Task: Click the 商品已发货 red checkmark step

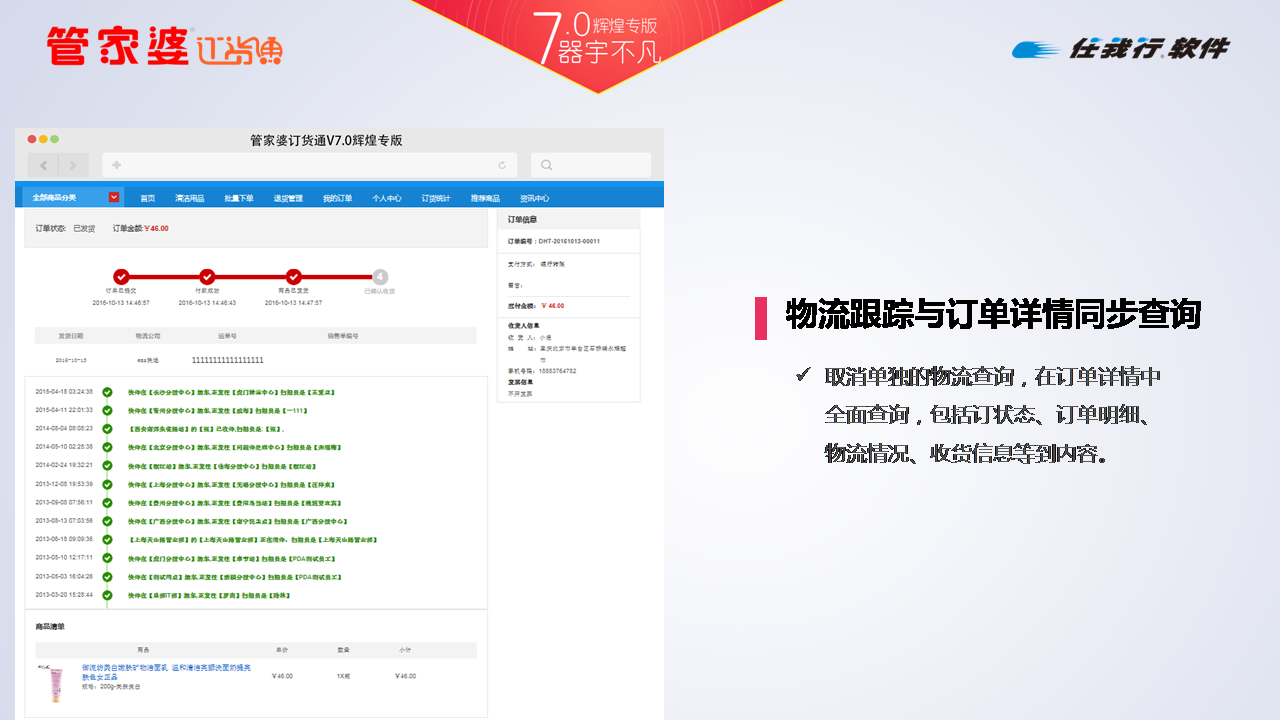Action: [293, 277]
